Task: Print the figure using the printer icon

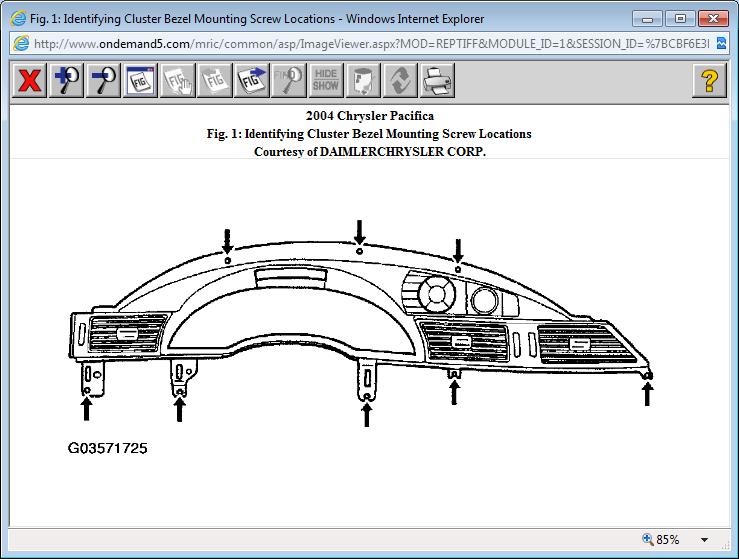Action: (x=437, y=80)
